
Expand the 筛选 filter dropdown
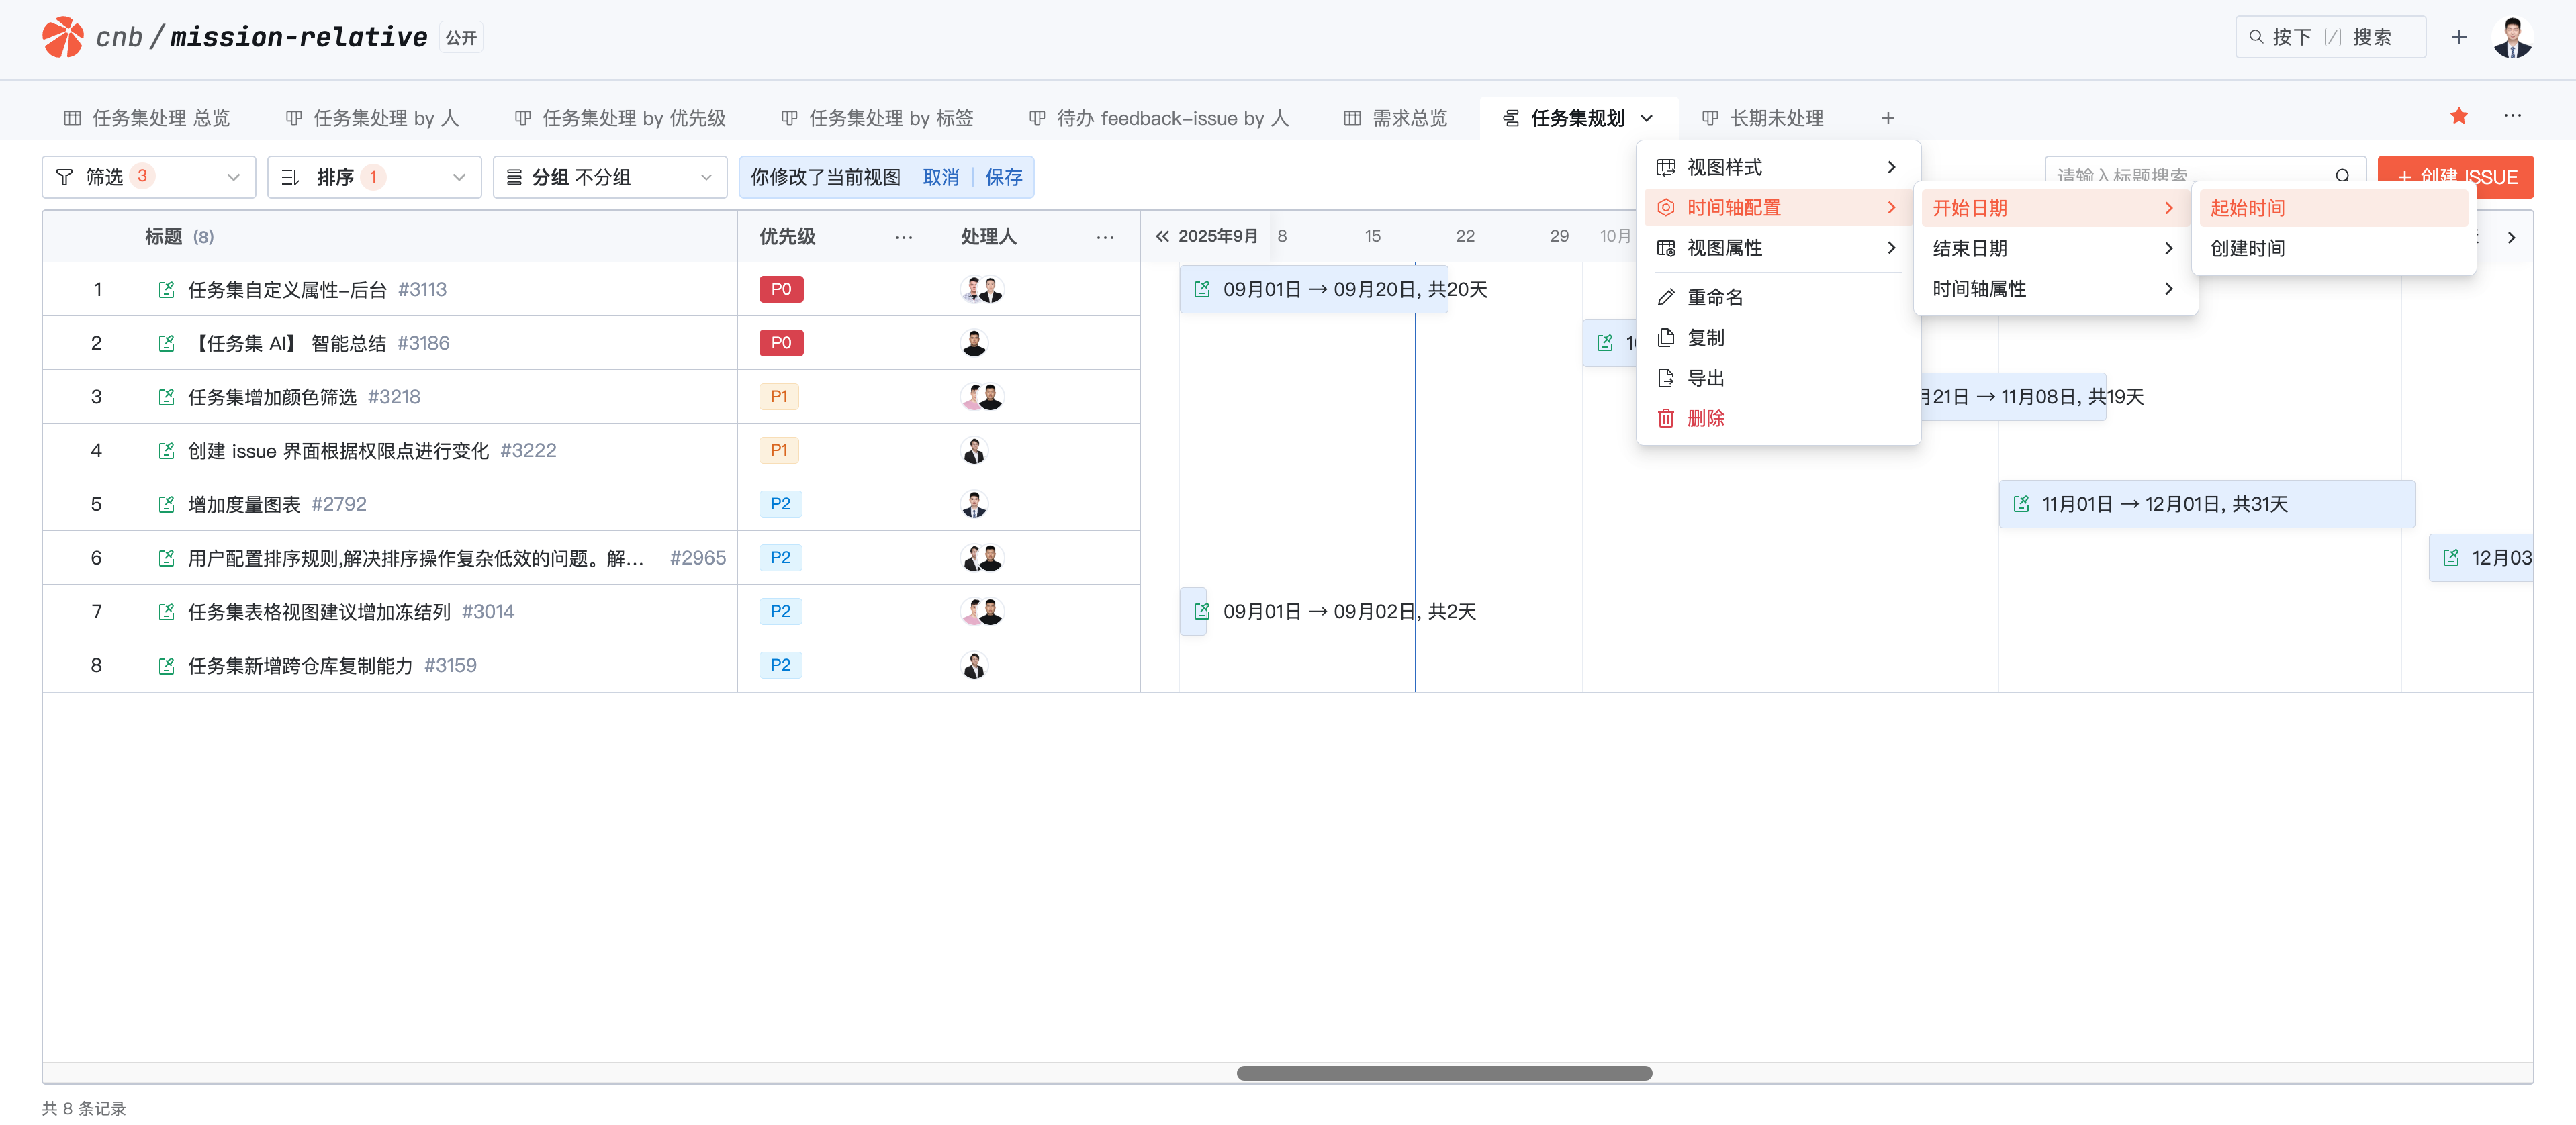(148, 177)
